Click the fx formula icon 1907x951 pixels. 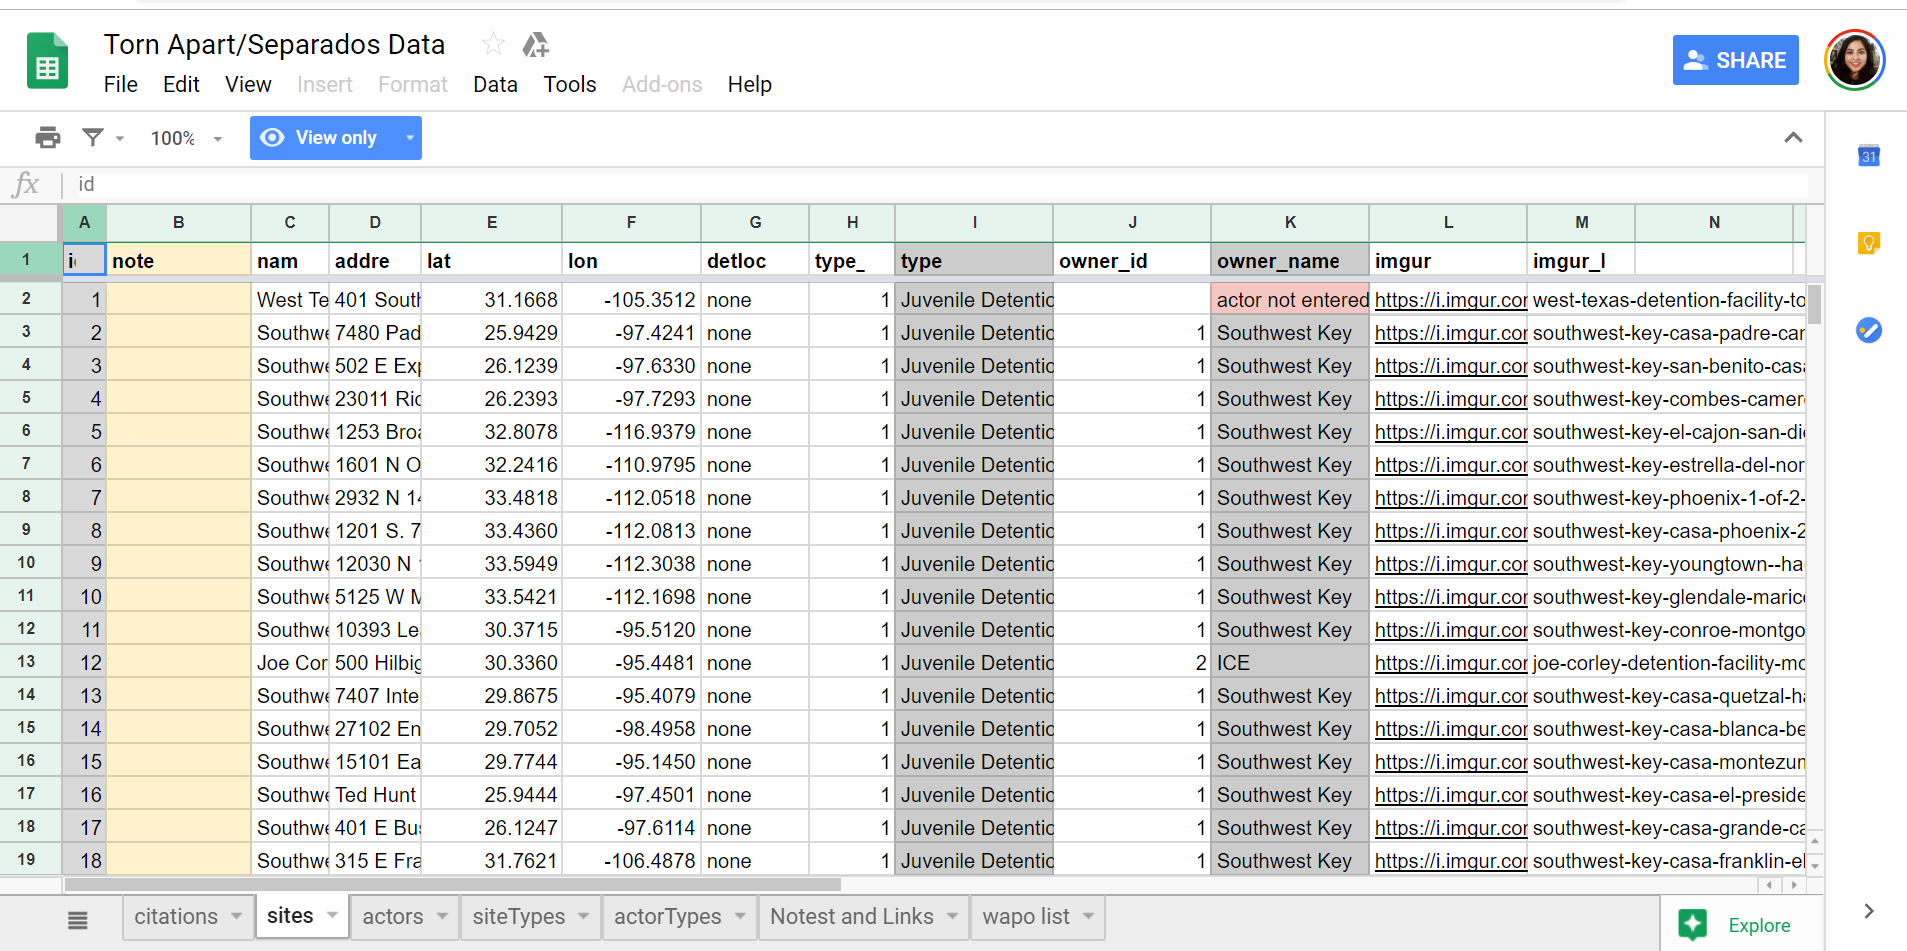click(26, 184)
